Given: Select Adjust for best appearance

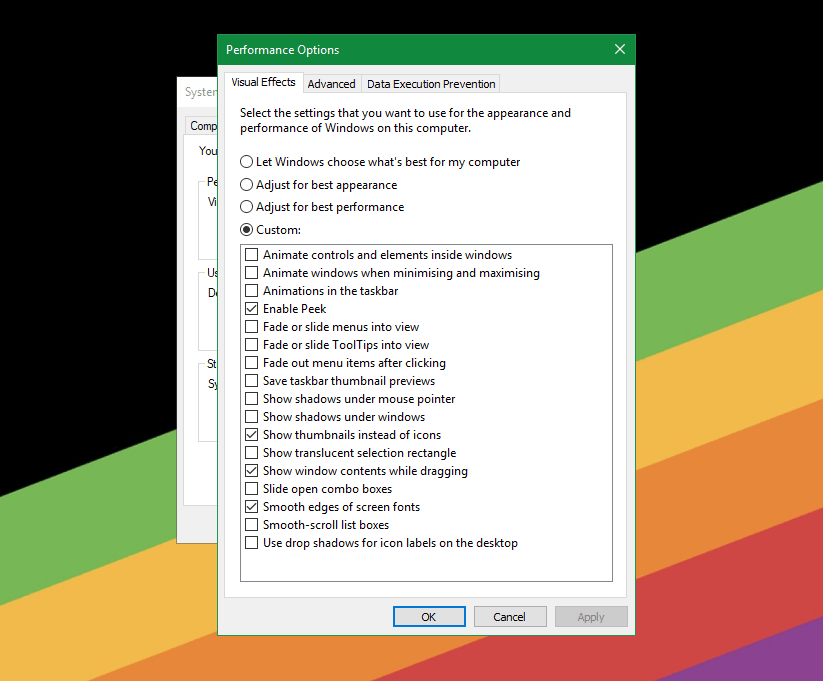Looking at the screenshot, I should pos(246,185).
